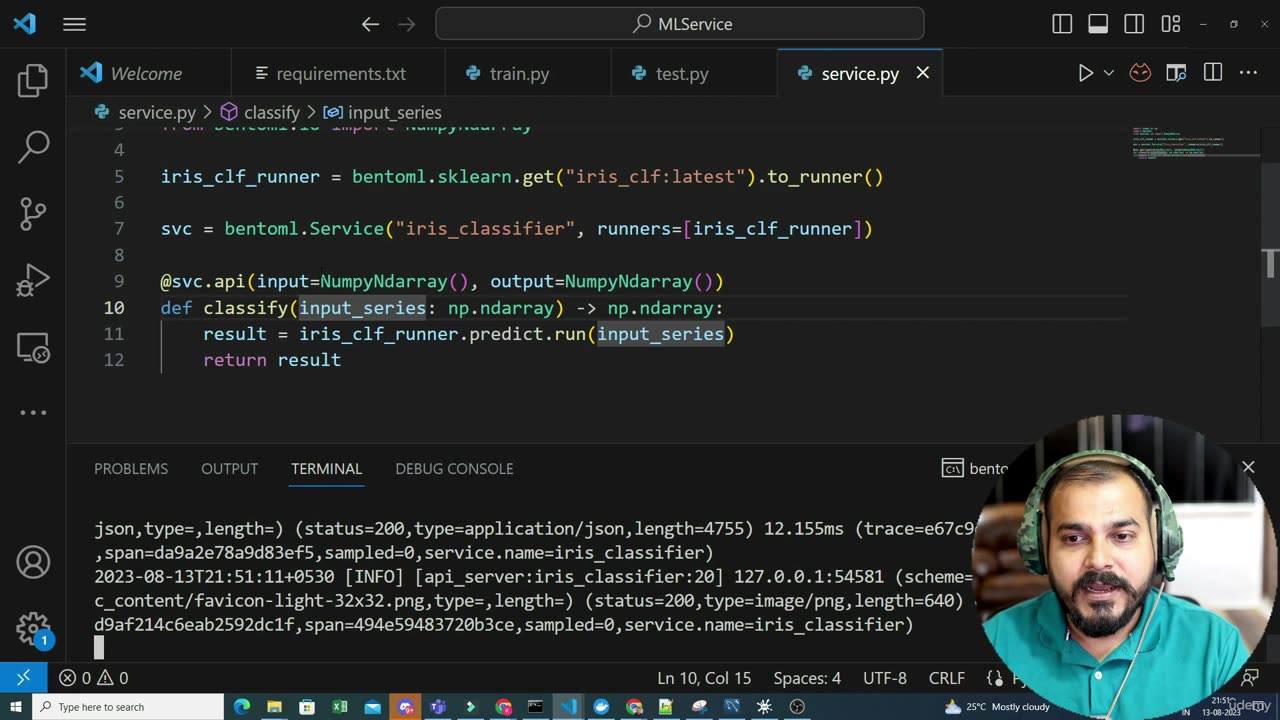Viewport: 1280px width, 720px height.
Task: Close the service.py tab
Action: point(923,73)
